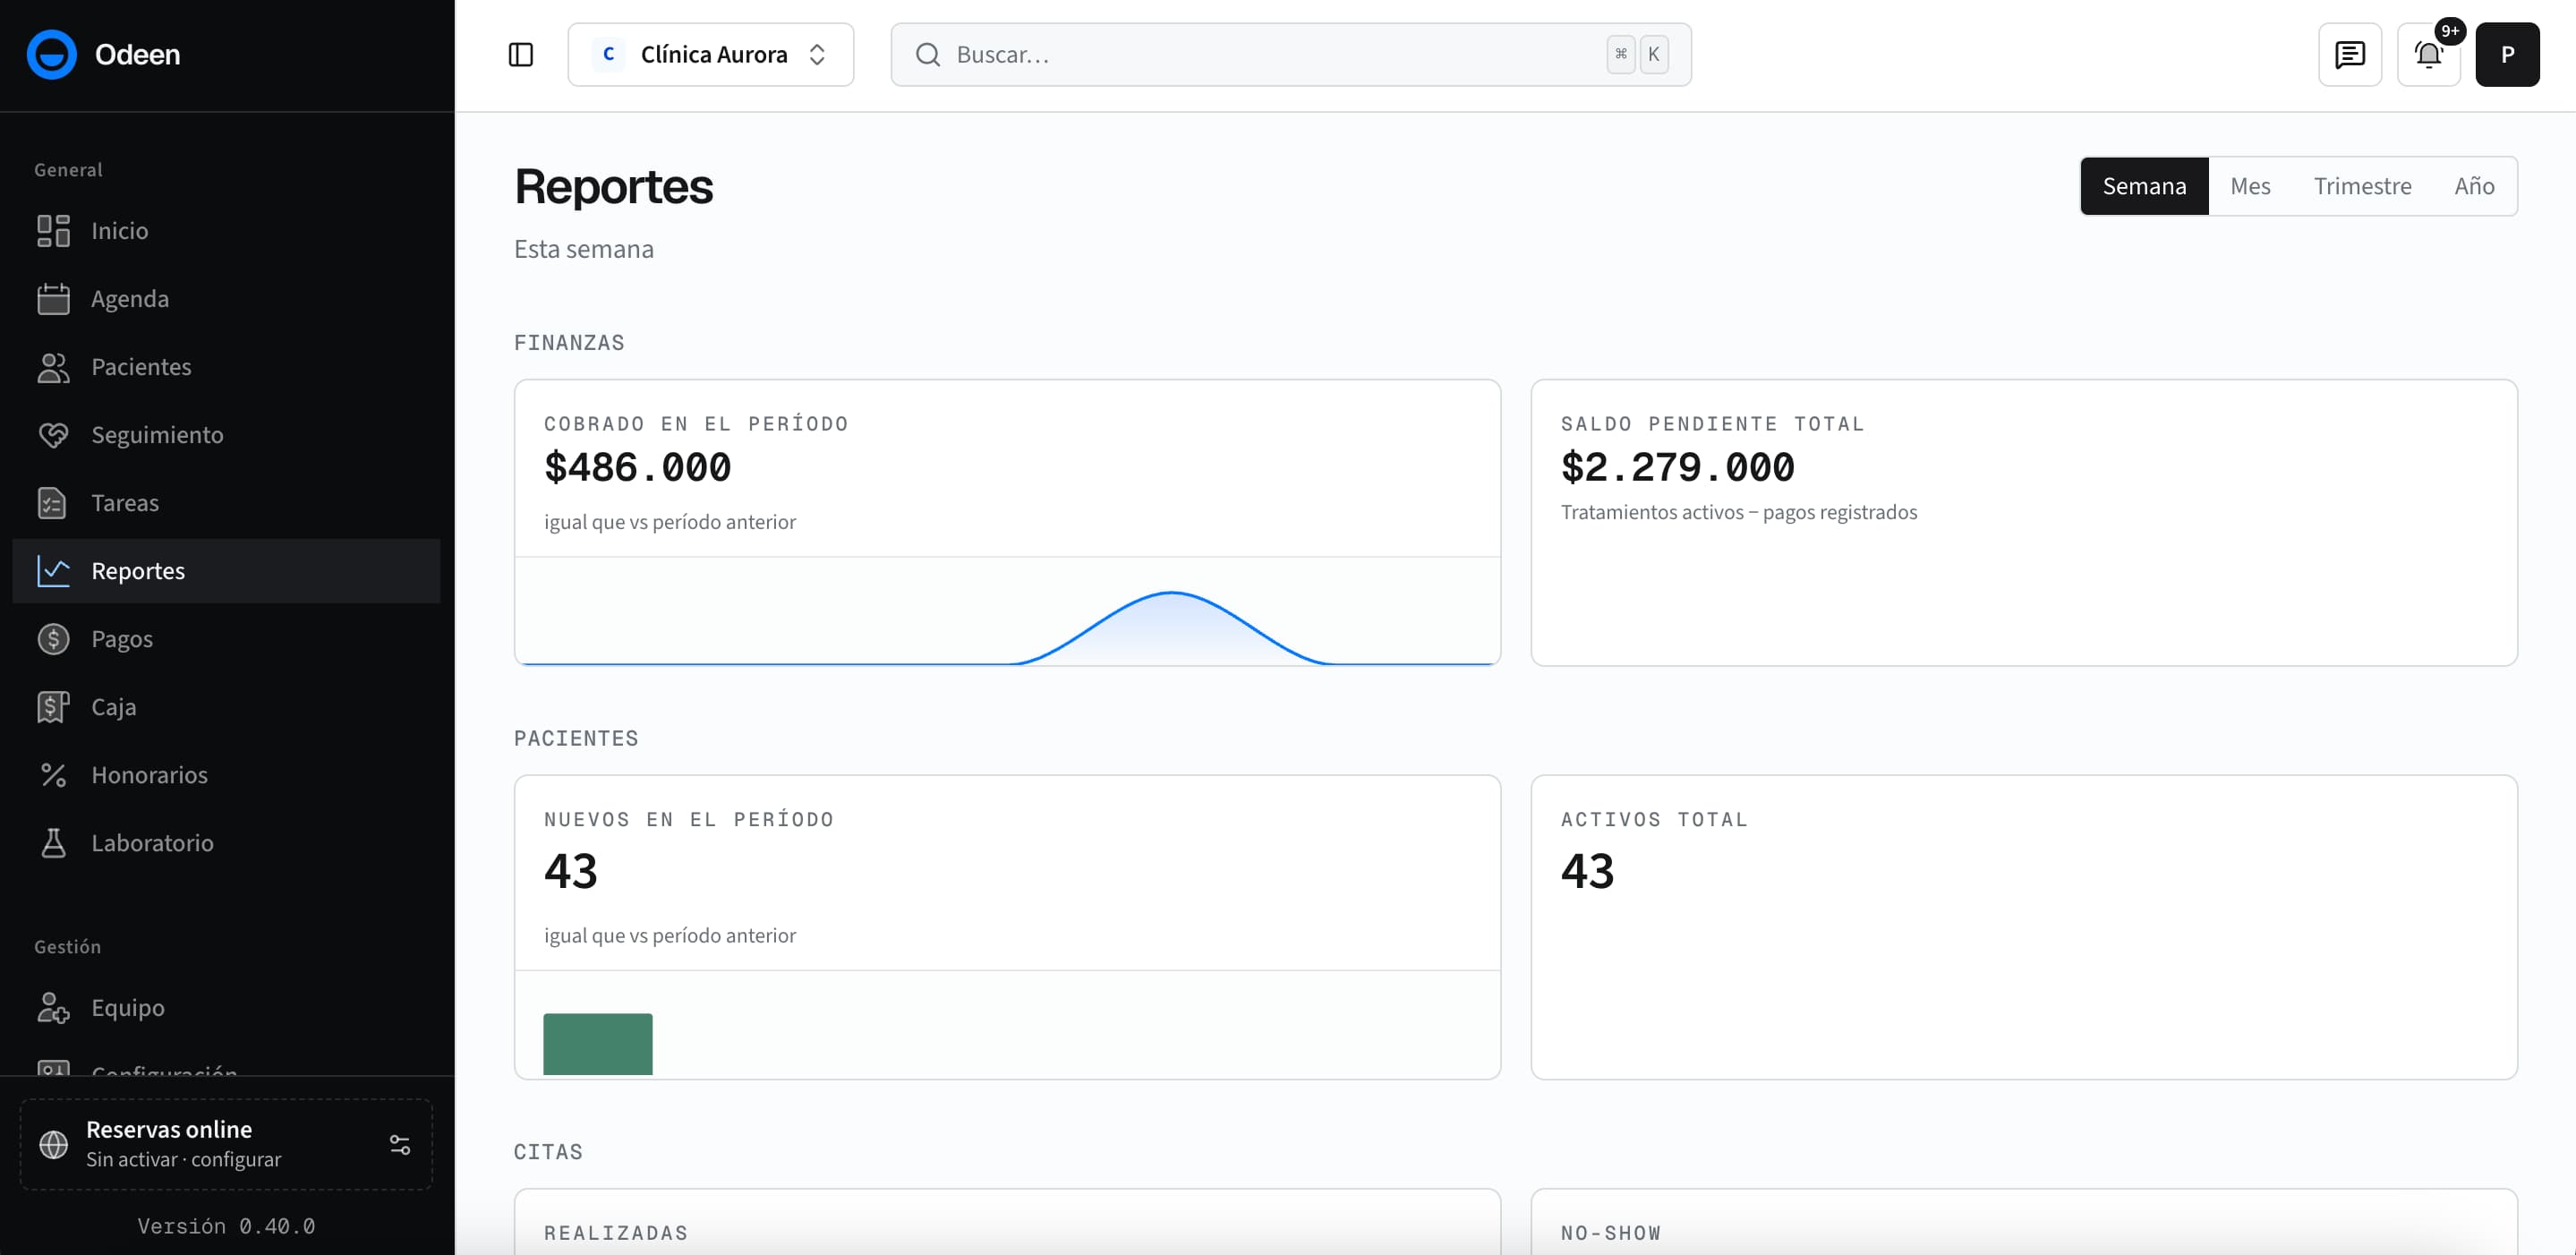This screenshot has height=1255, width=2576.
Task: Go to Inicio in the sidebar
Action: (226, 230)
